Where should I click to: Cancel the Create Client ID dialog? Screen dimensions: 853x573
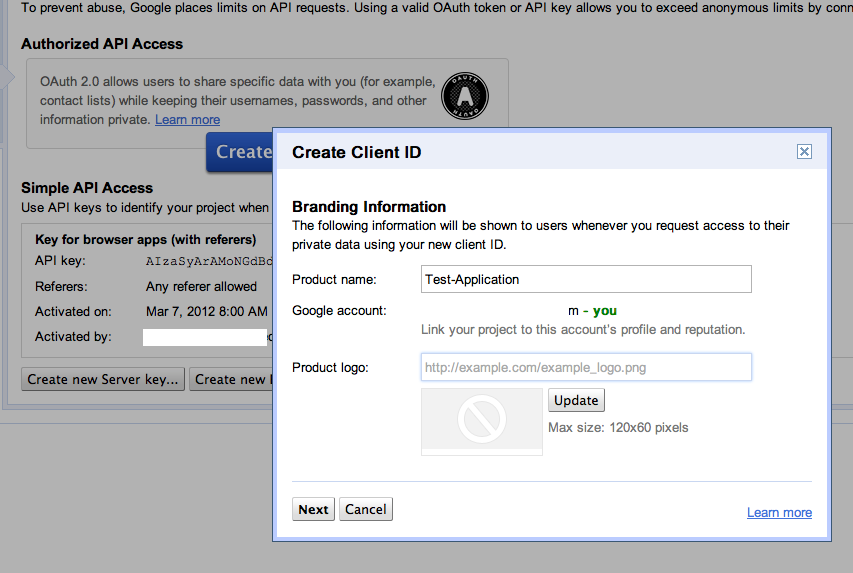(x=366, y=509)
